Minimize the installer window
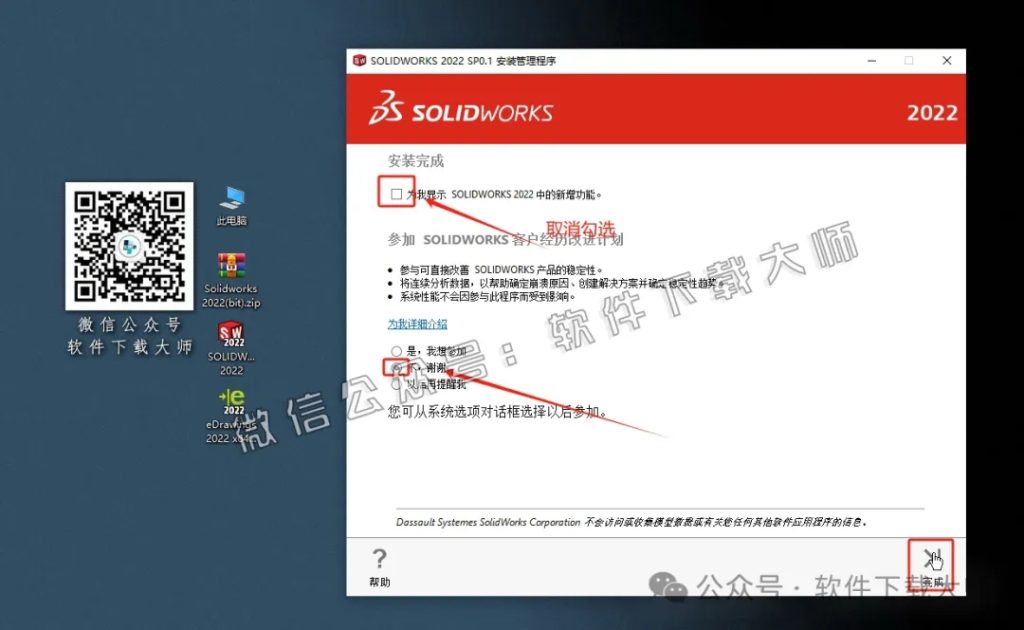The height and width of the screenshot is (630, 1024). (870, 60)
